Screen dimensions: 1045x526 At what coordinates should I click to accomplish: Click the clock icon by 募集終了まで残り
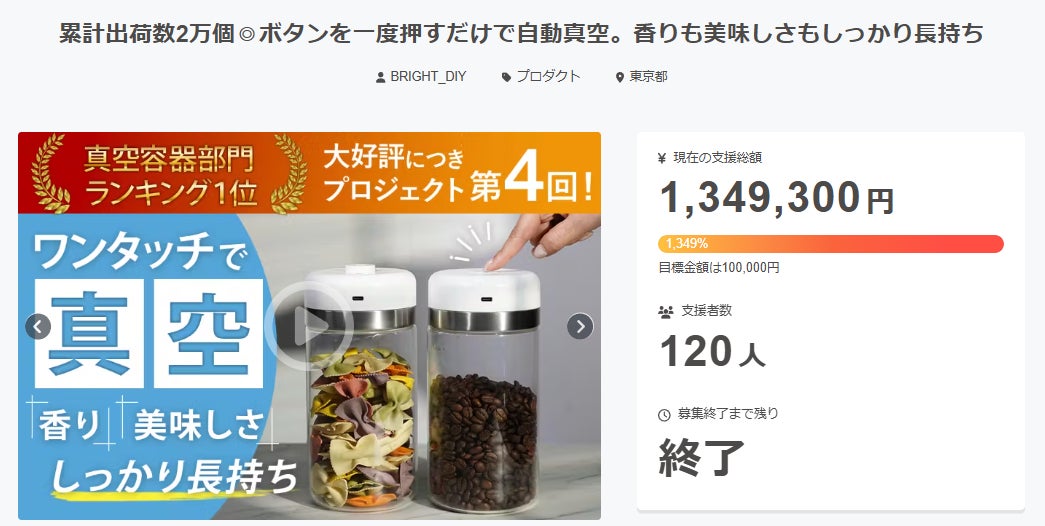[x=664, y=415]
